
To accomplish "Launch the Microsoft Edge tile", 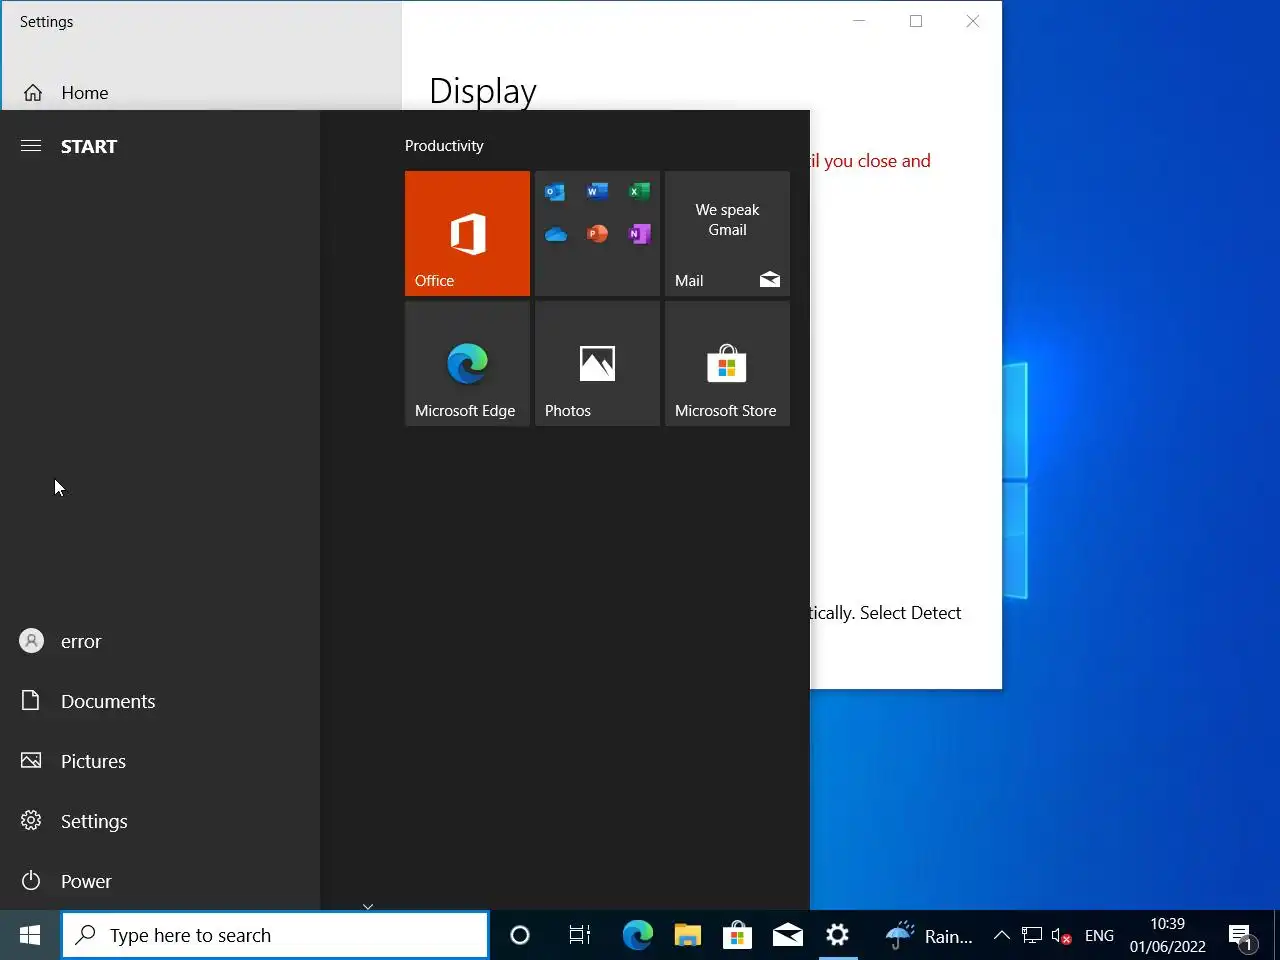I will pos(467,363).
